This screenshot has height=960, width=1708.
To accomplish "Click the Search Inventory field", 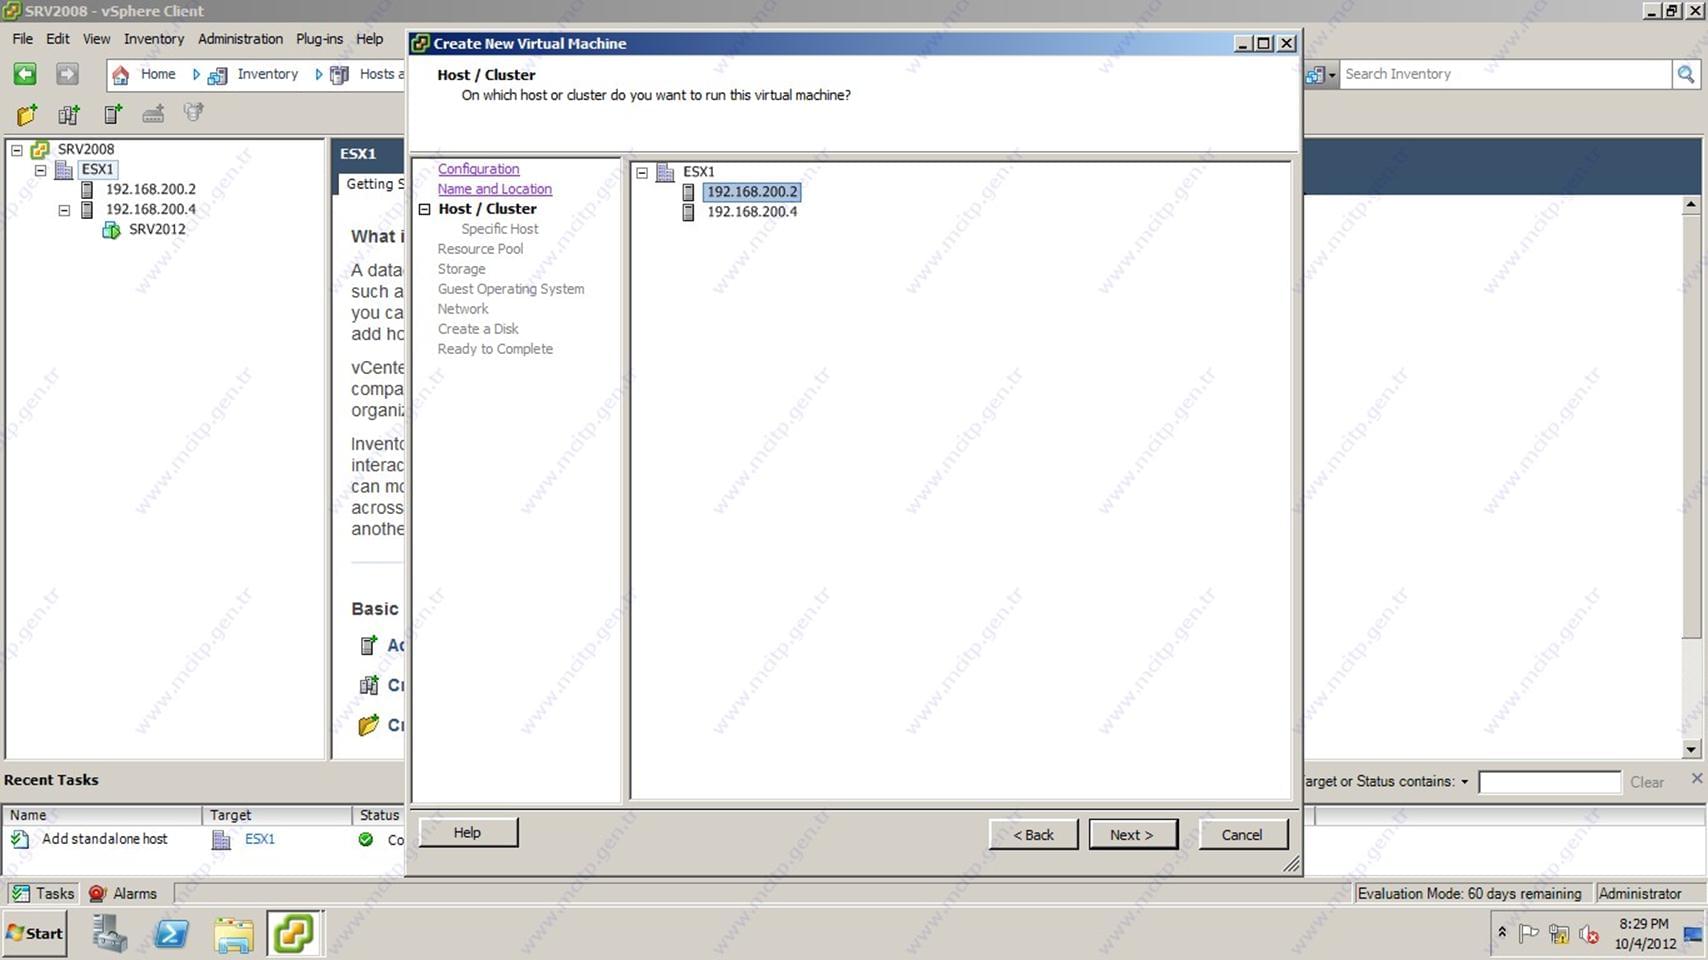I will coord(1505,74).
